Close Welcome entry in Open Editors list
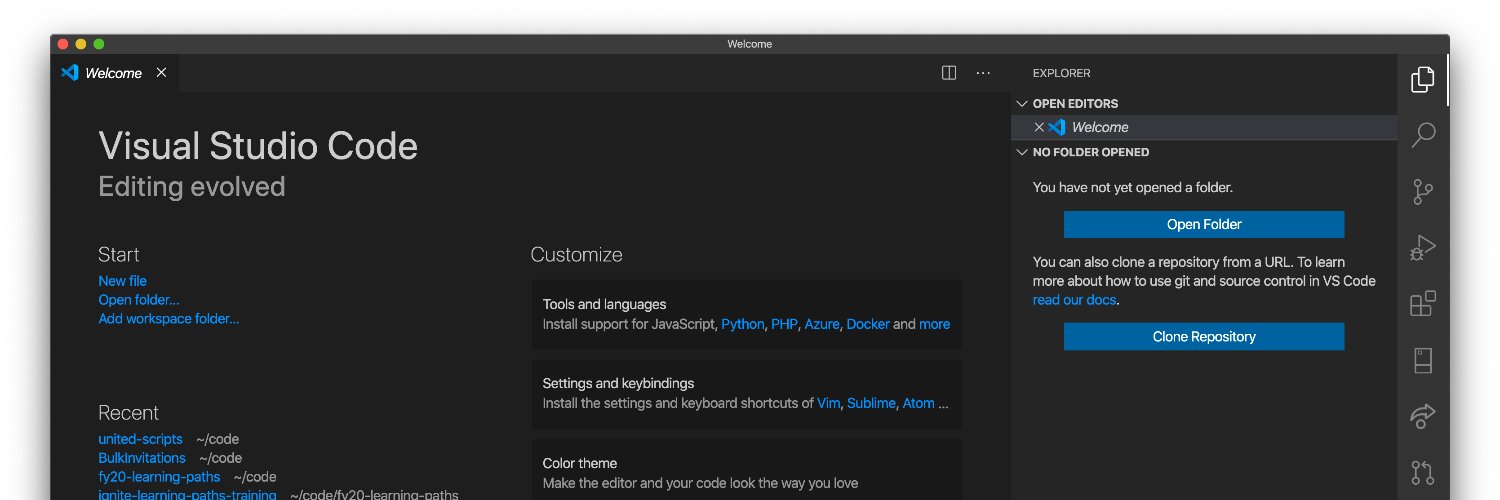The width and height of the screenshot is (1500, 500). click(1039, 127)
